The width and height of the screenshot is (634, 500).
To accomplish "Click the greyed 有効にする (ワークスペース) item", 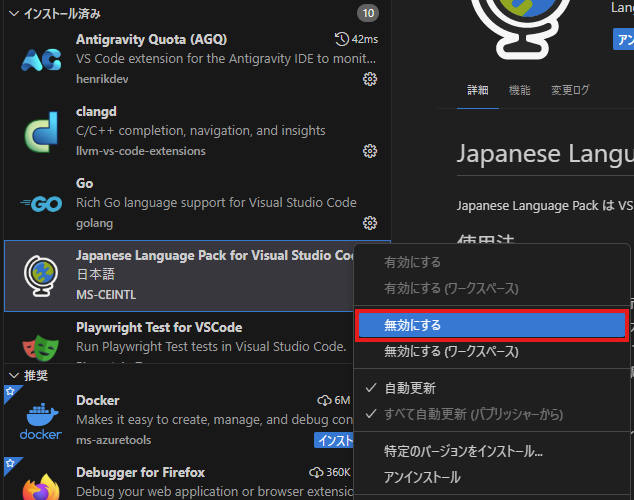I will pos(492,288).
